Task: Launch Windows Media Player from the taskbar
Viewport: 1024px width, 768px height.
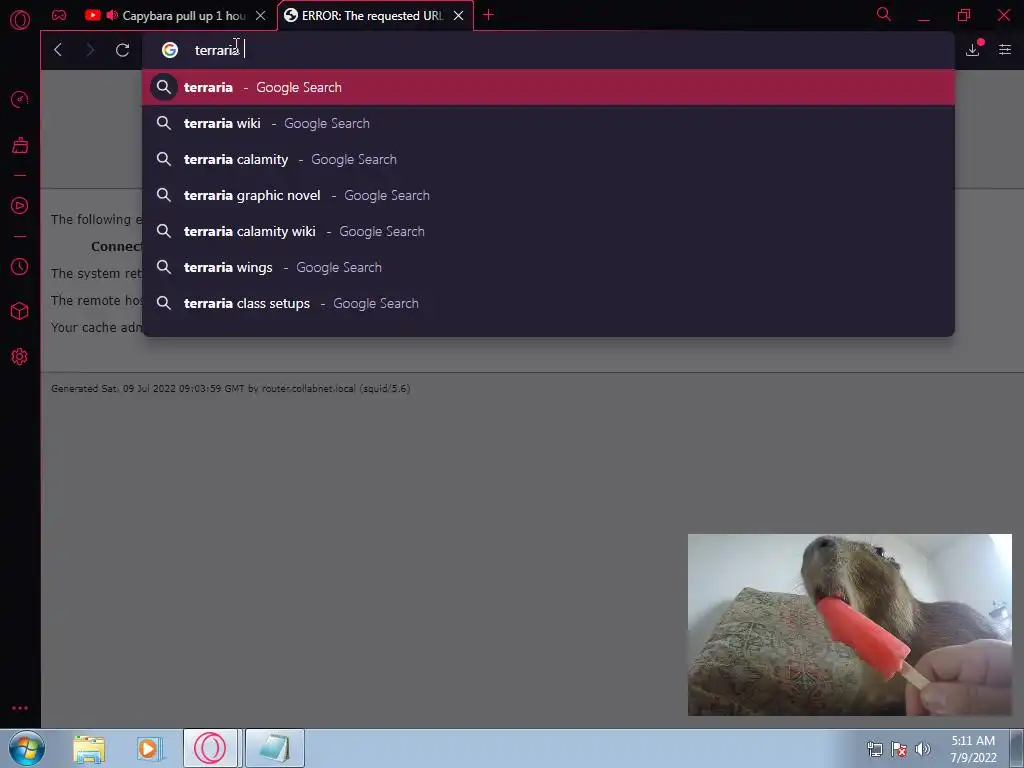Action: point(150,749)
